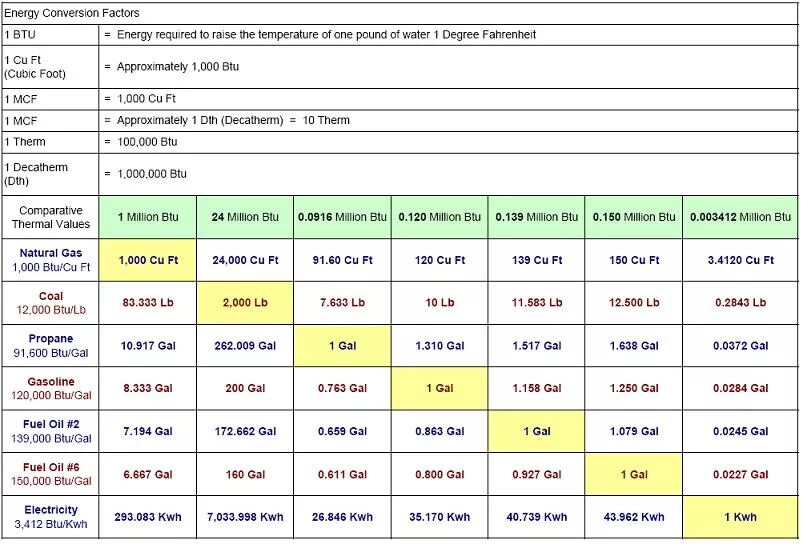Screen dimensions: 803x544
Task: Click 'Comparative Thermal Values' header cell
Action: (x=50, y=217)
